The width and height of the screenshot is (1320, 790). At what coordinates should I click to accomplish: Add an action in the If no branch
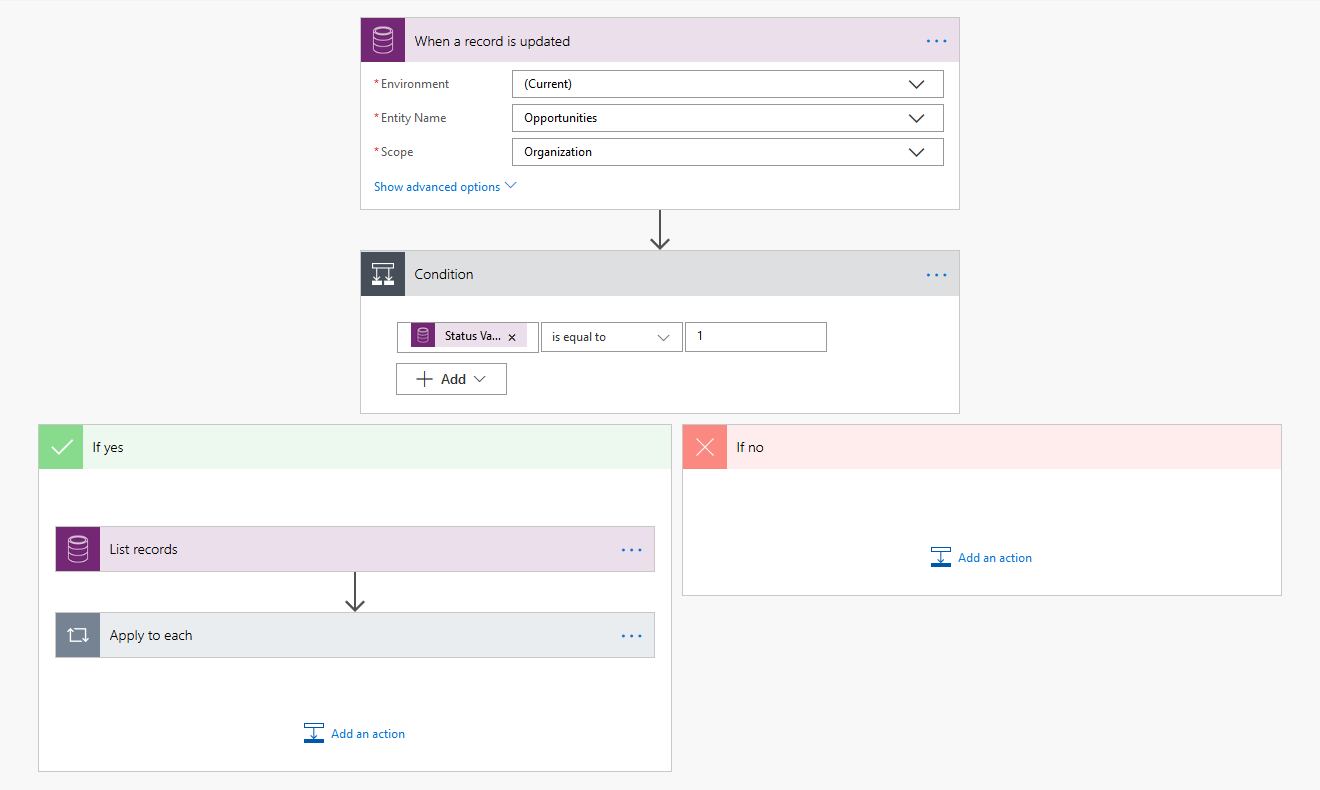pyautogui.click(x=982, y=557)
